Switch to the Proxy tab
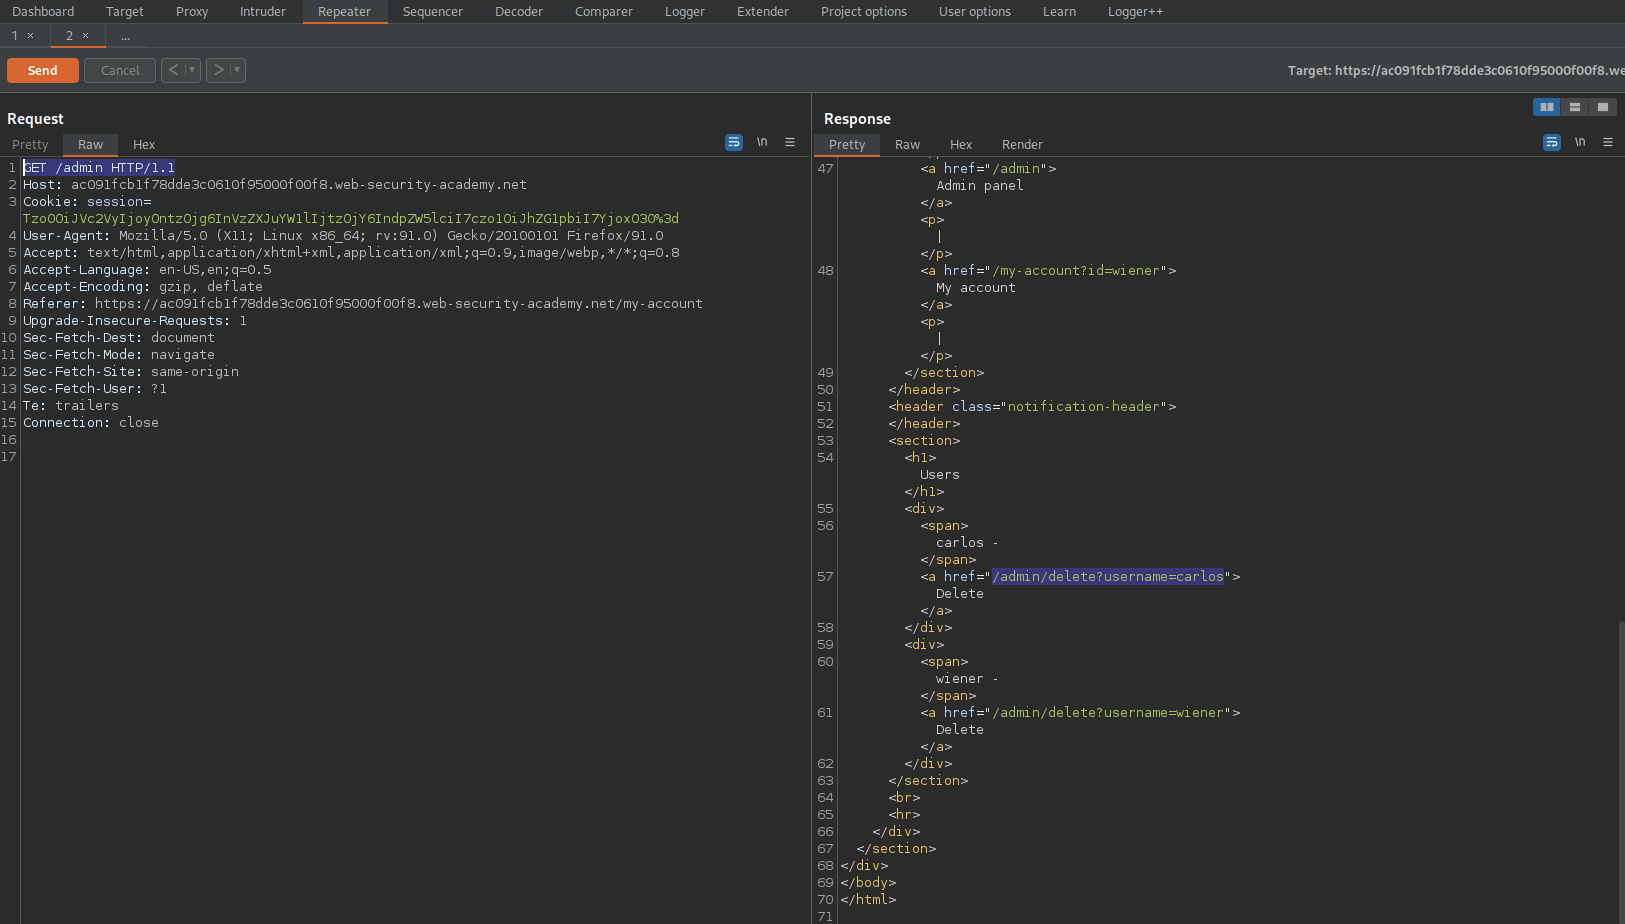 pyautogui.click(x=192, y=12)
